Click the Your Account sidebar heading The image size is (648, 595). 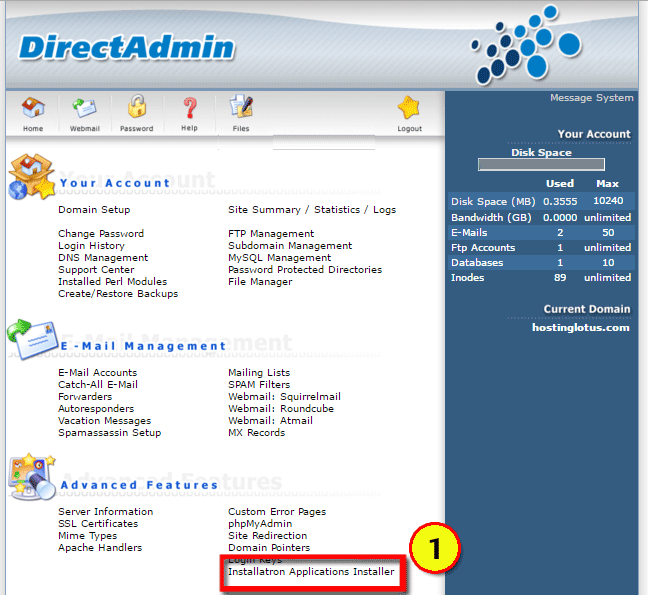coord(594,134)
